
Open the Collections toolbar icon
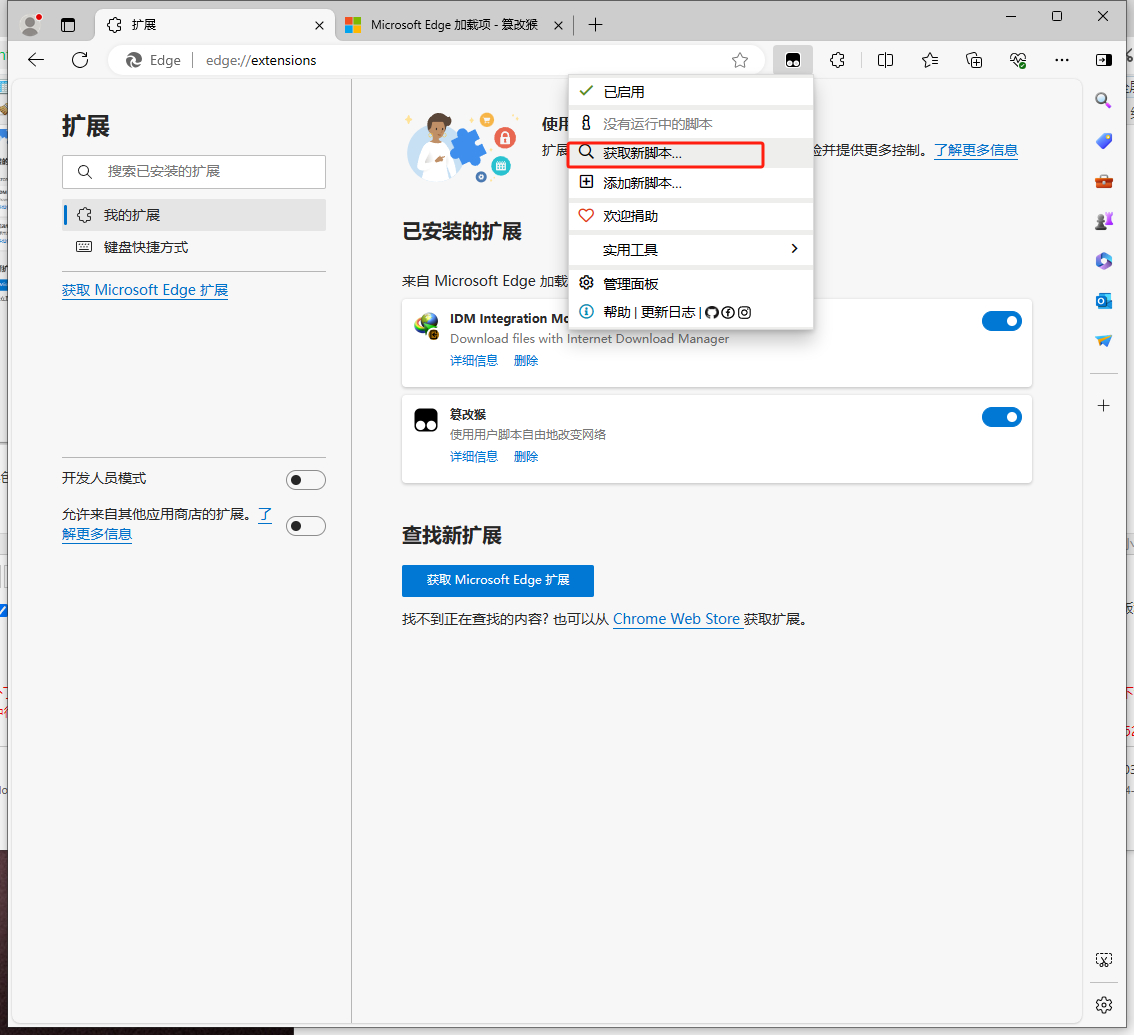pos(974,60)
